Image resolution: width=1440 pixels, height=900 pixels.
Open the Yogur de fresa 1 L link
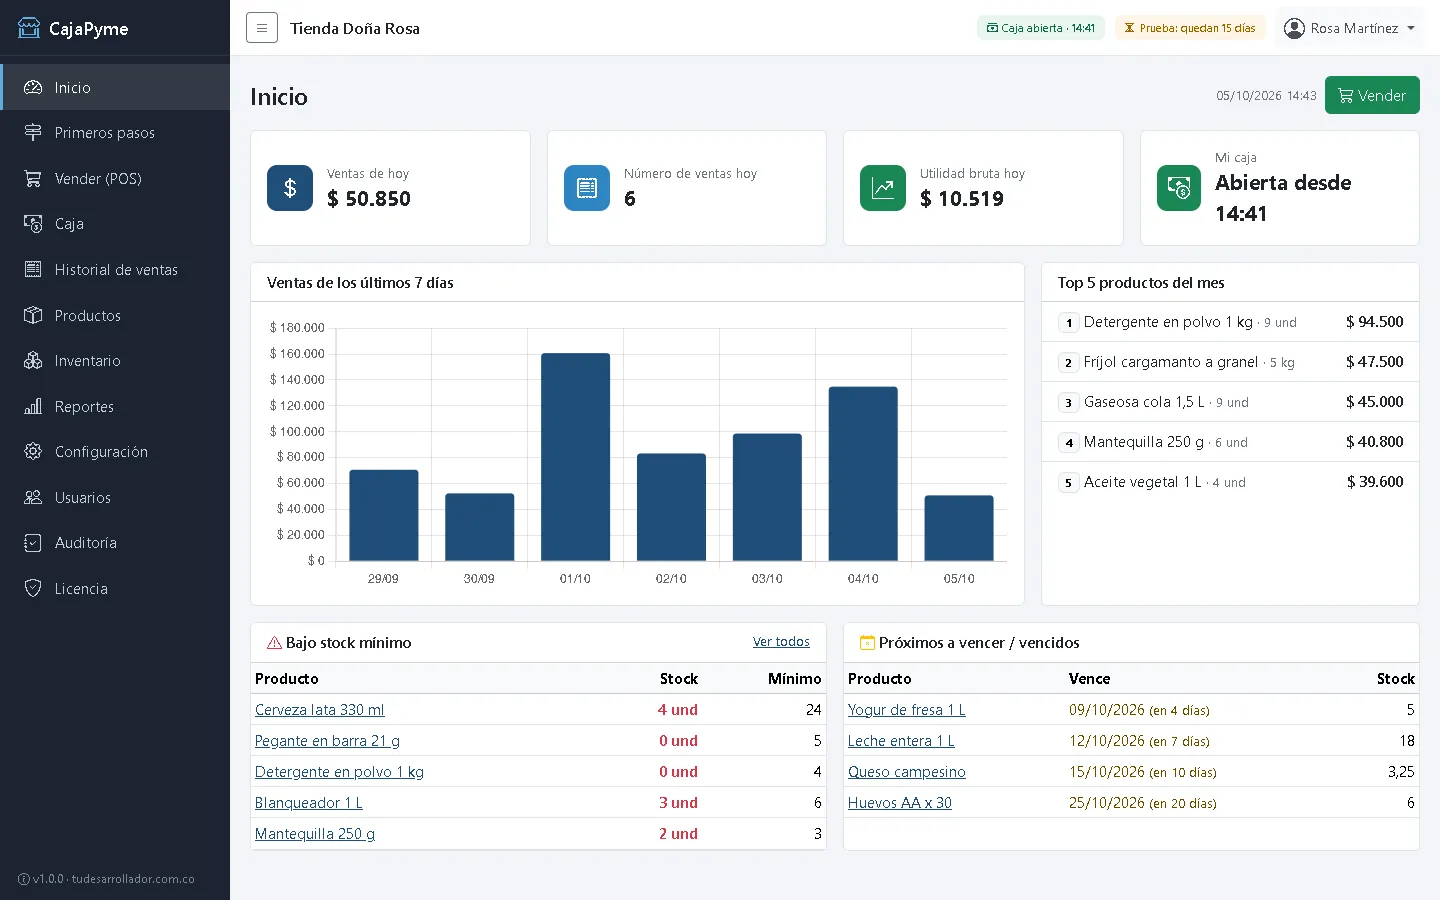coord(907,710)
